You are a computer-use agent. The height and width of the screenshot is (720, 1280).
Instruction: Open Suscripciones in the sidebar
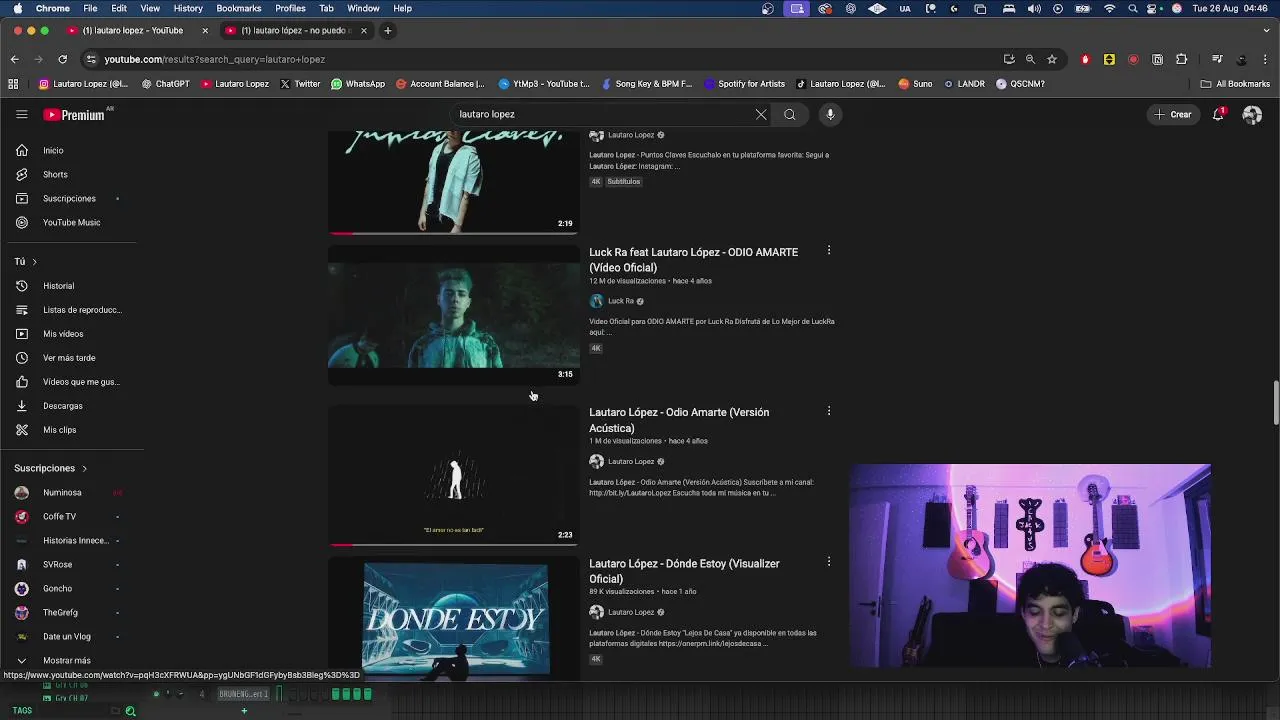point(70,198)
